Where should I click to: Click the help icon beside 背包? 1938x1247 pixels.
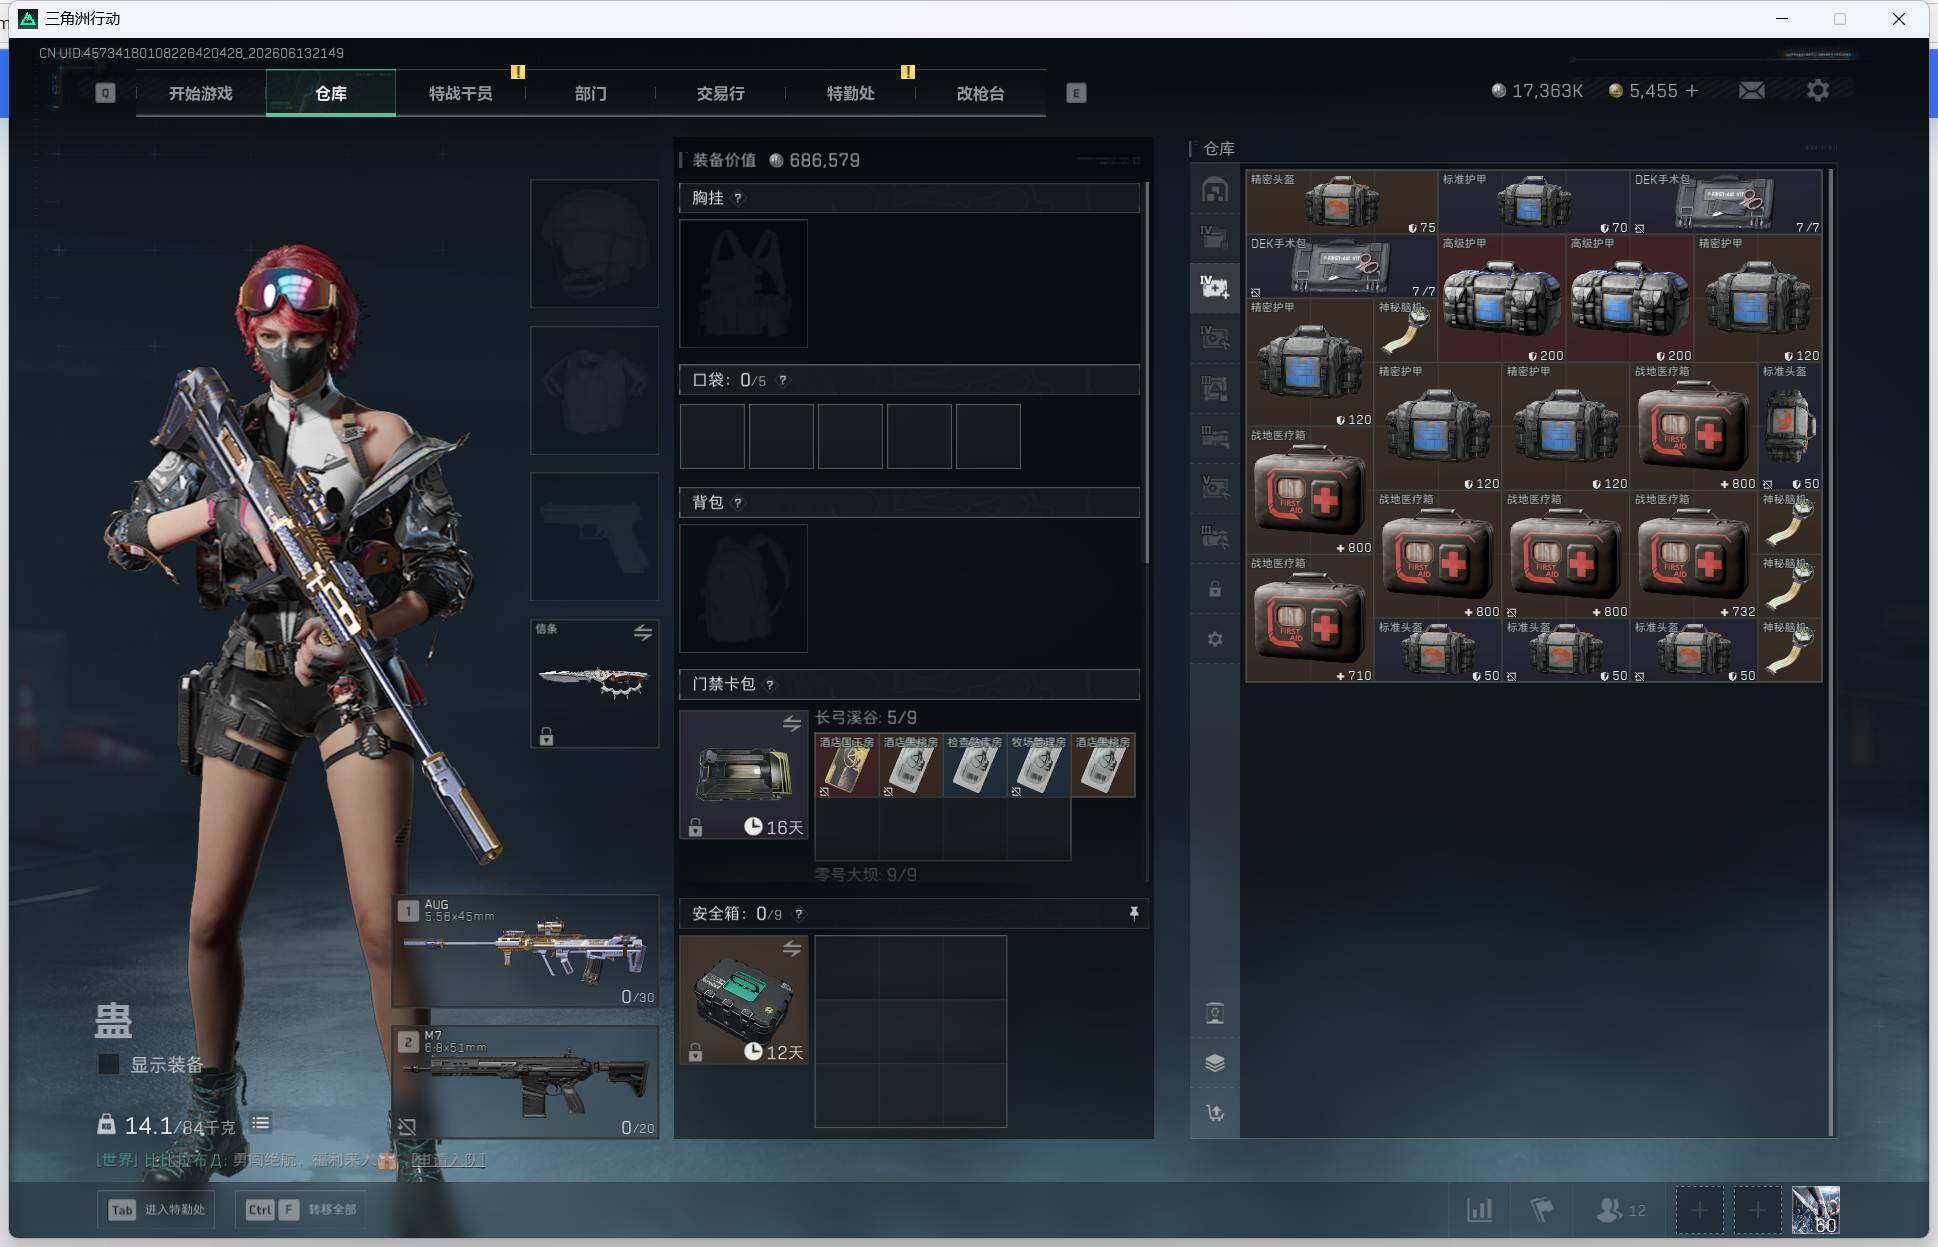pos(738,502)
